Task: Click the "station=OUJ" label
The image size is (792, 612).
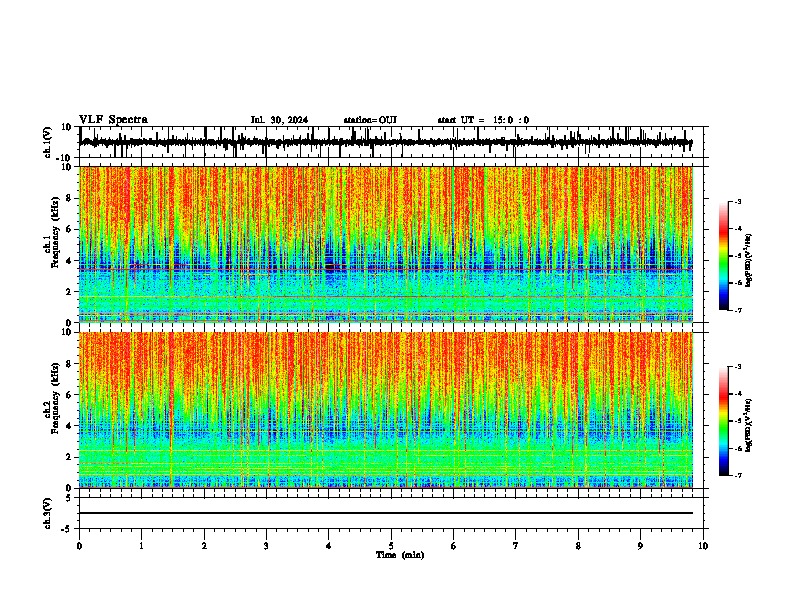Action: [370, 120]
